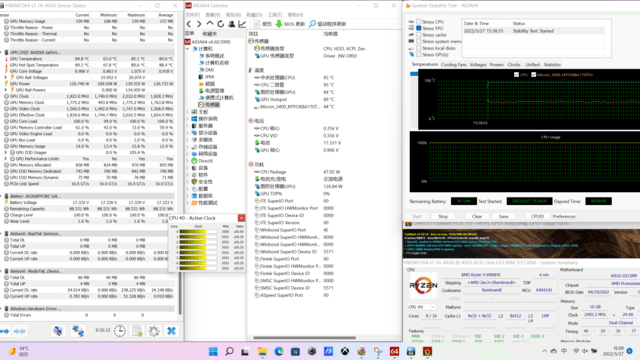Toggle Micron_3400 graph line checkbox
Viewport: 640px width, 360px height.
click(533, 75)
